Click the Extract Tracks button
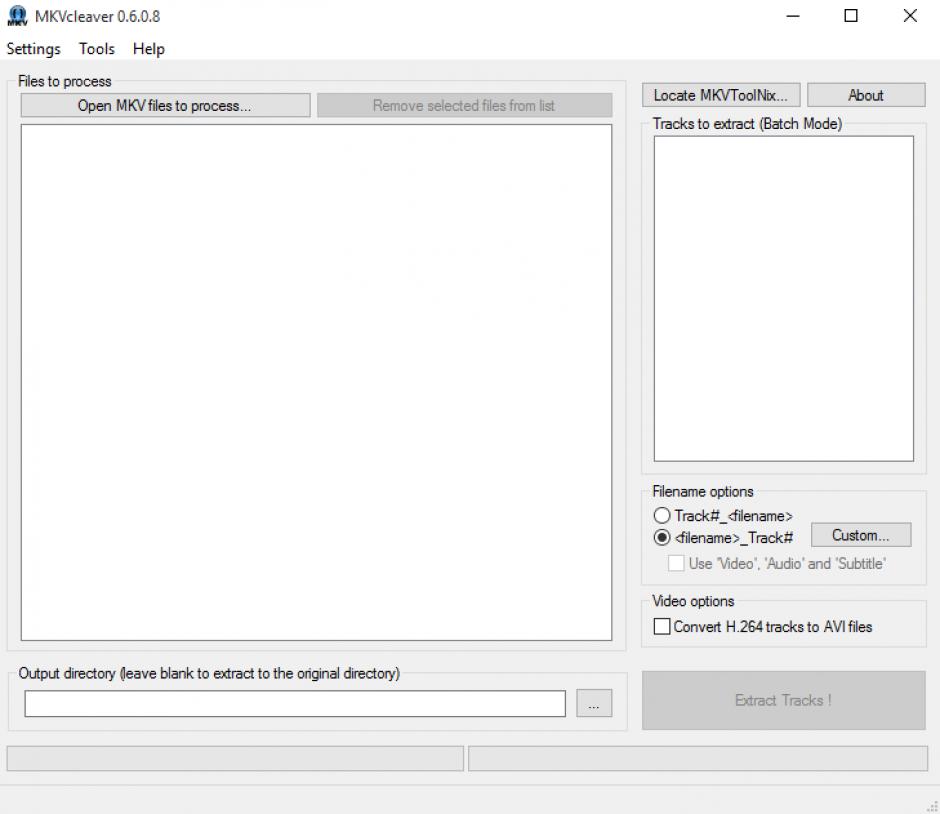 point(784,700)
